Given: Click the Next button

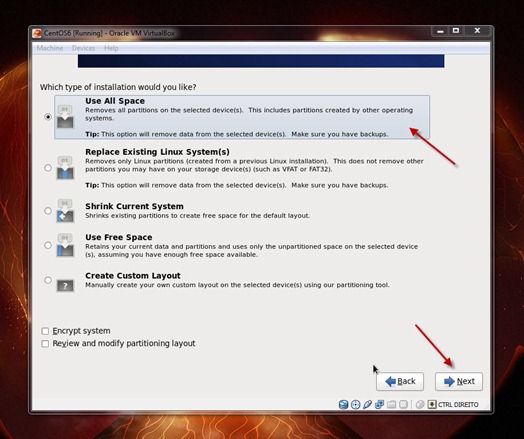Looking at the screenshot, I should pos(459,382).
